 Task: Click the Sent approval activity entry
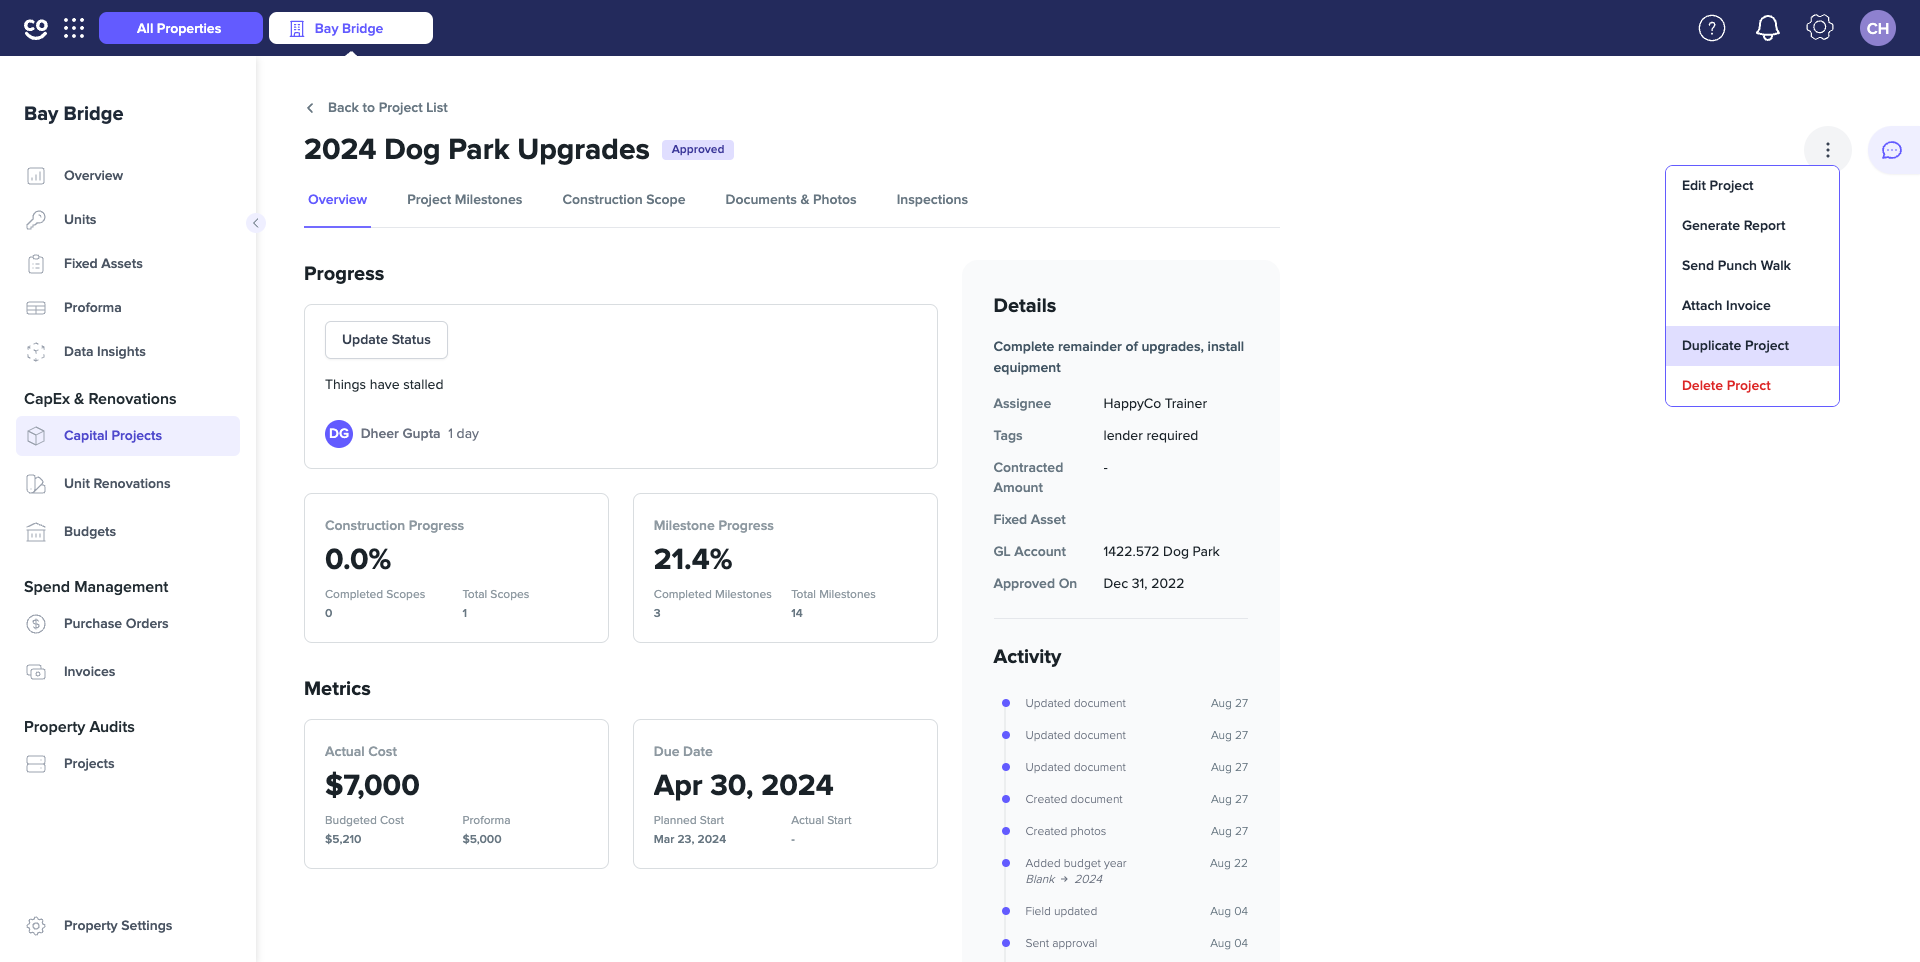(x=1061, y=944)
